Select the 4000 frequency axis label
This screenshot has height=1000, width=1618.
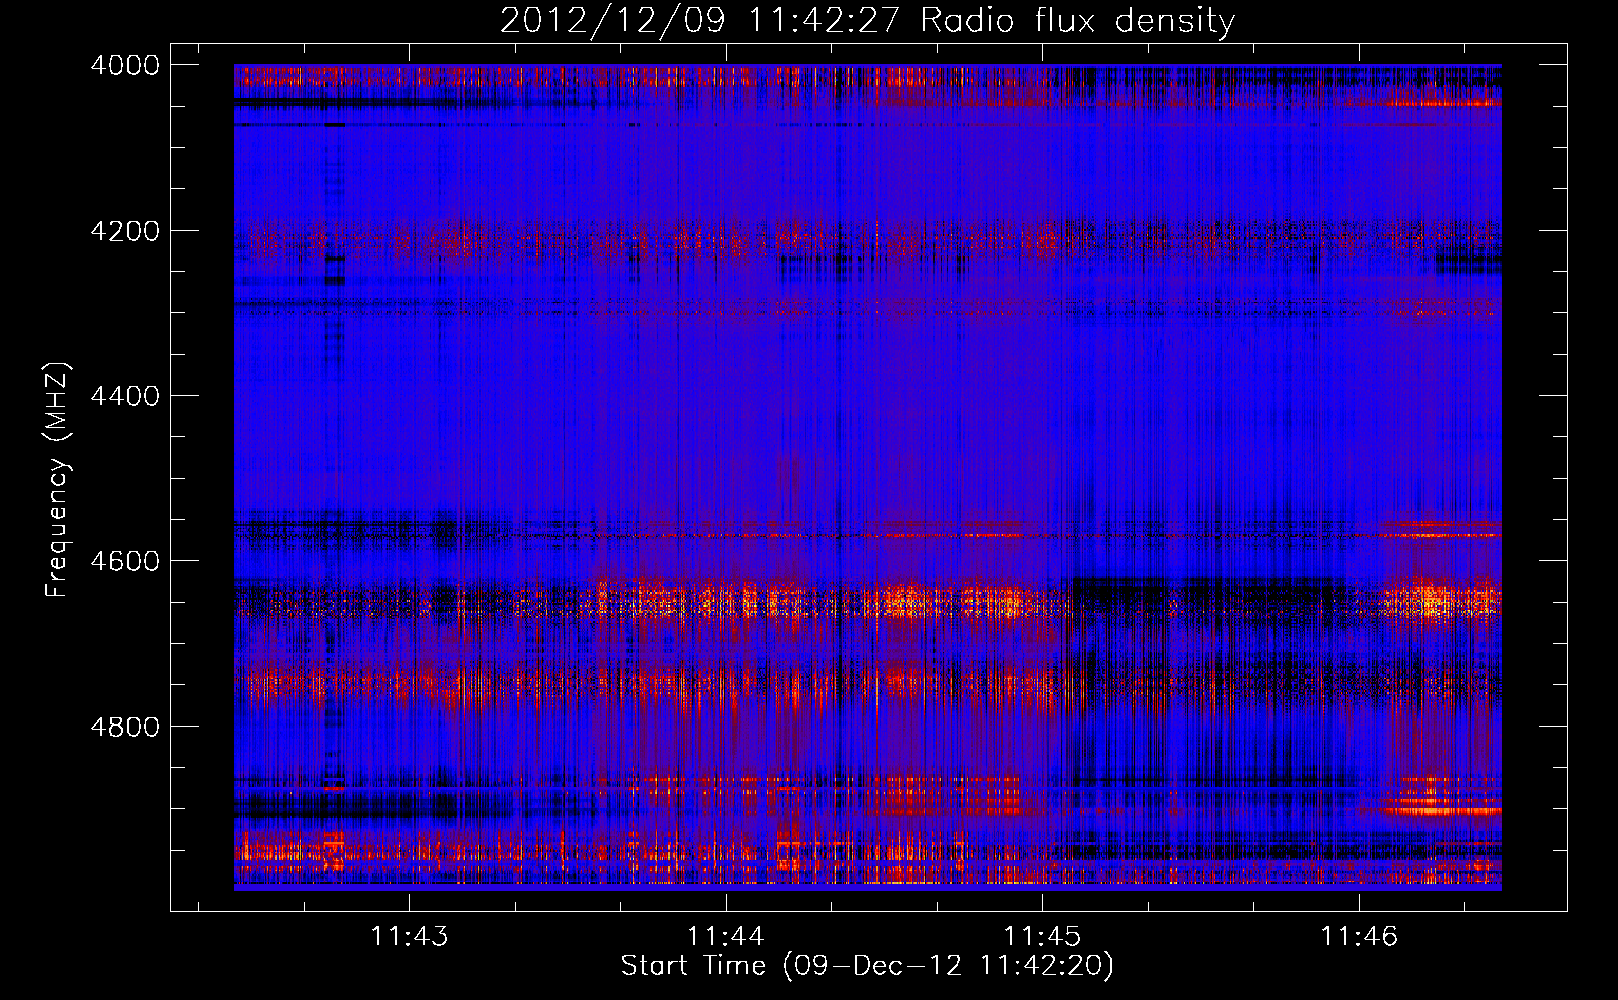tap(125, 65)
